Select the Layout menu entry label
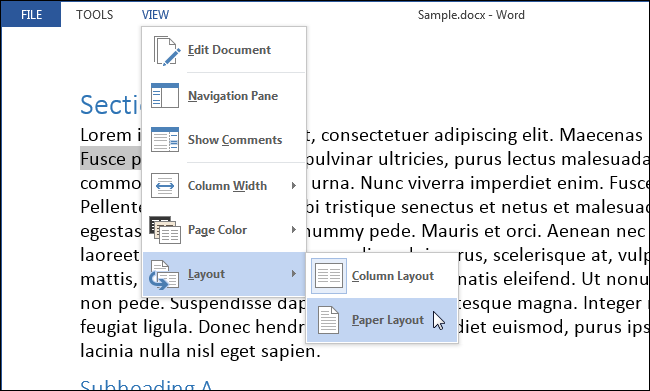 click(x=206, y=274)
